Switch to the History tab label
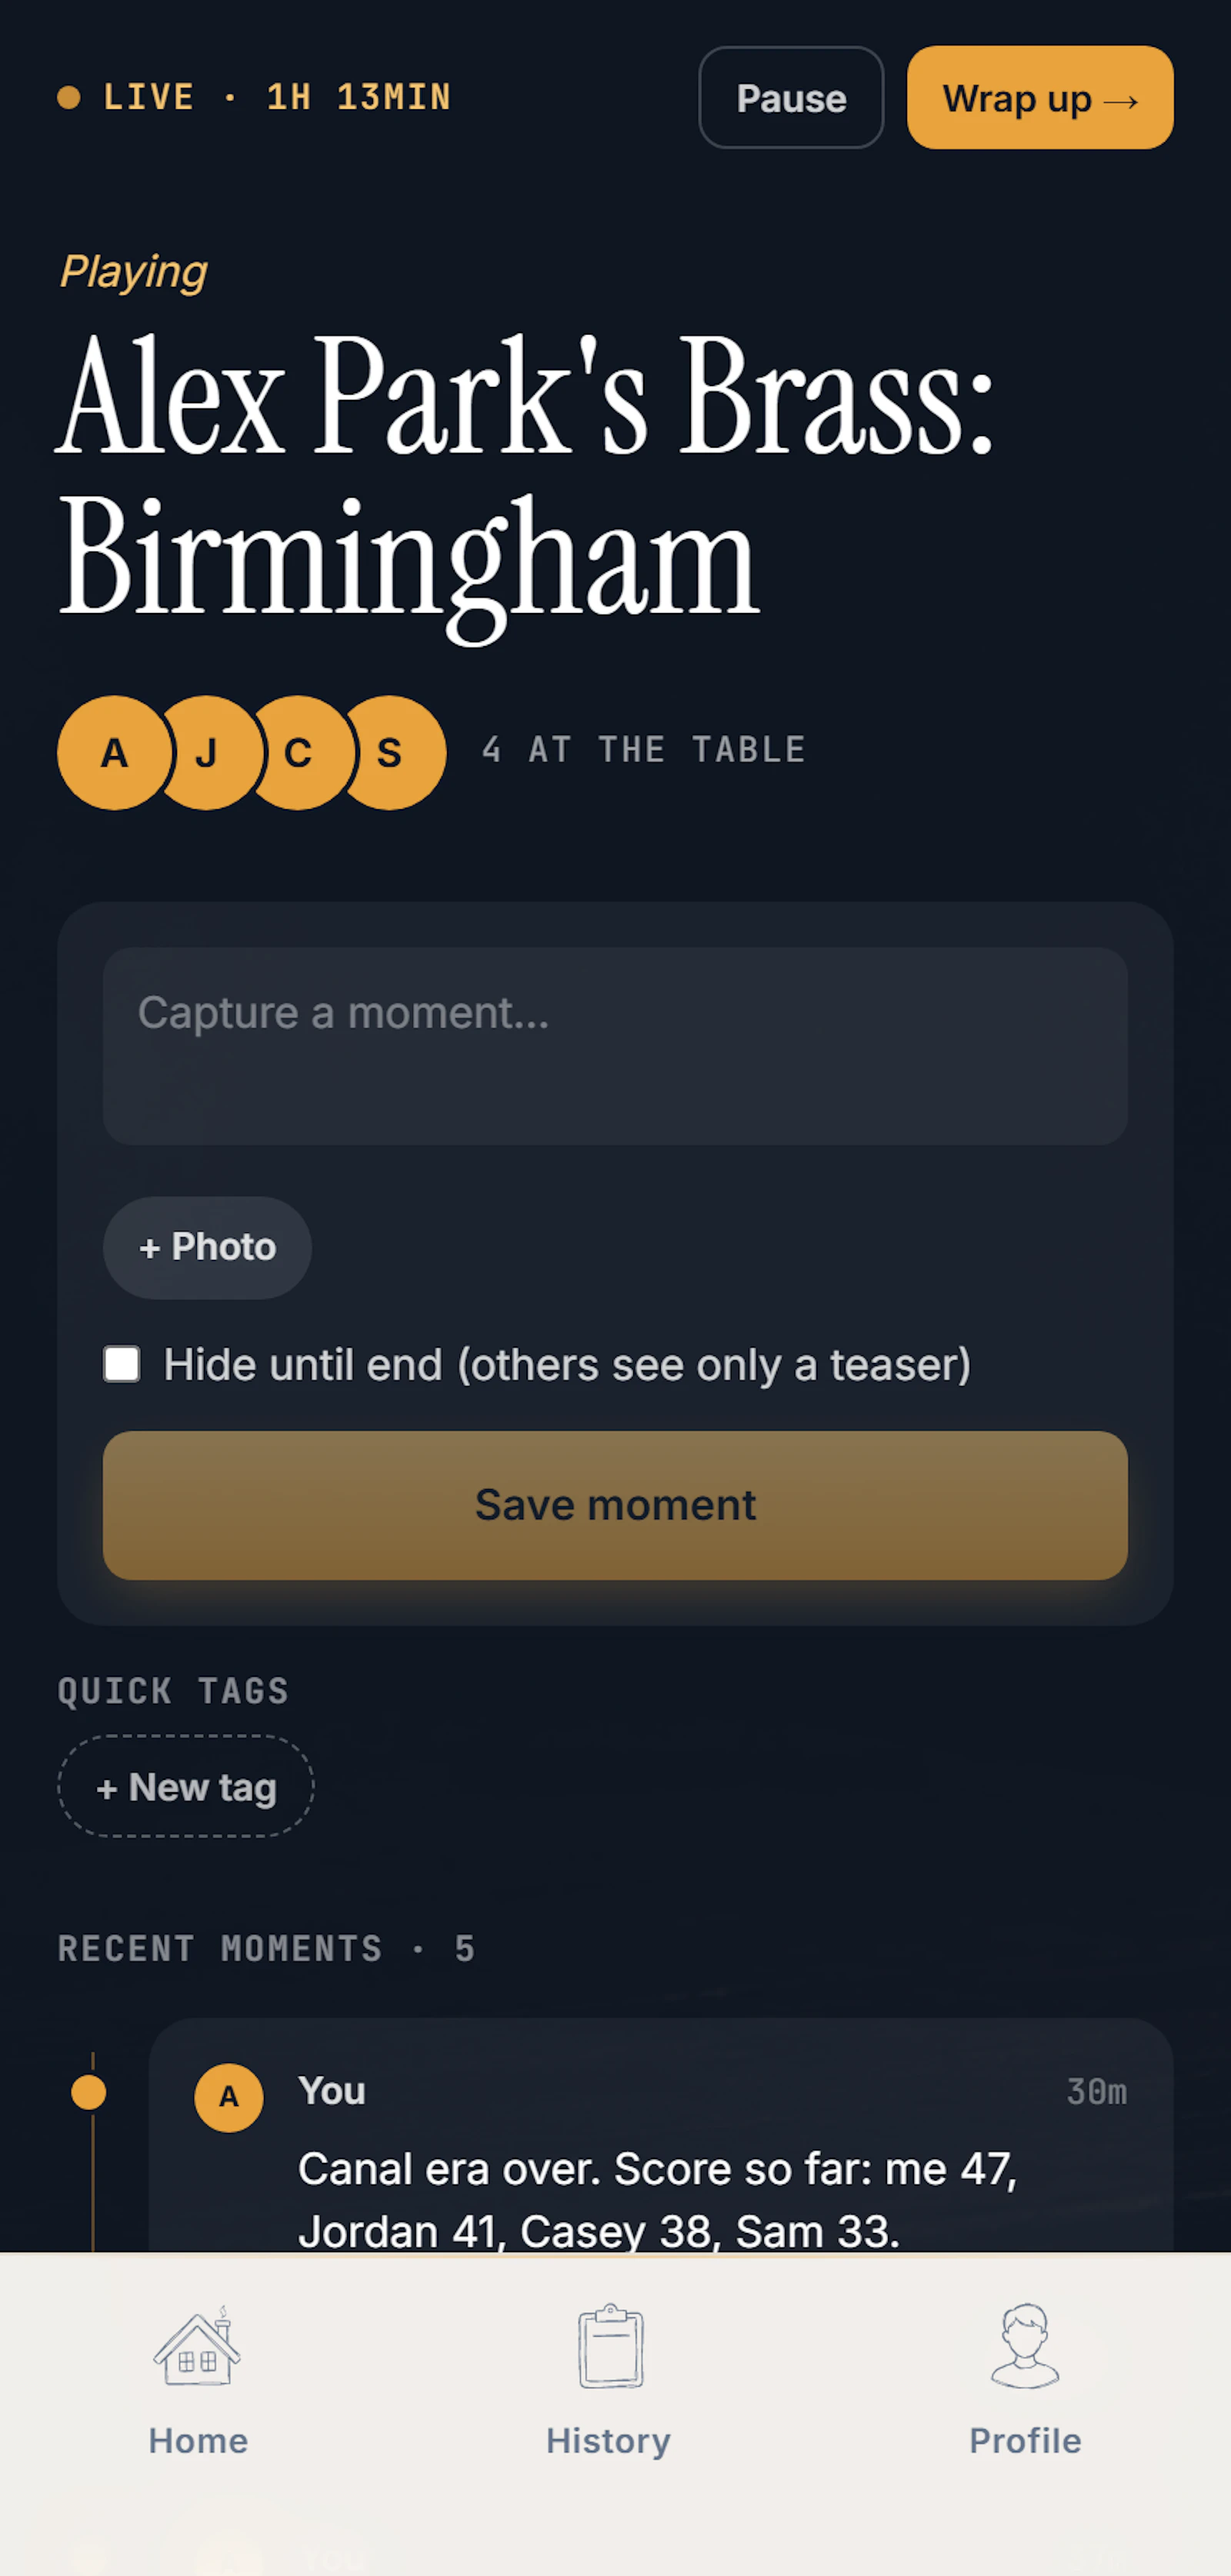This screenshot has width=1231, height=2576. click(x=608, y=2441)
